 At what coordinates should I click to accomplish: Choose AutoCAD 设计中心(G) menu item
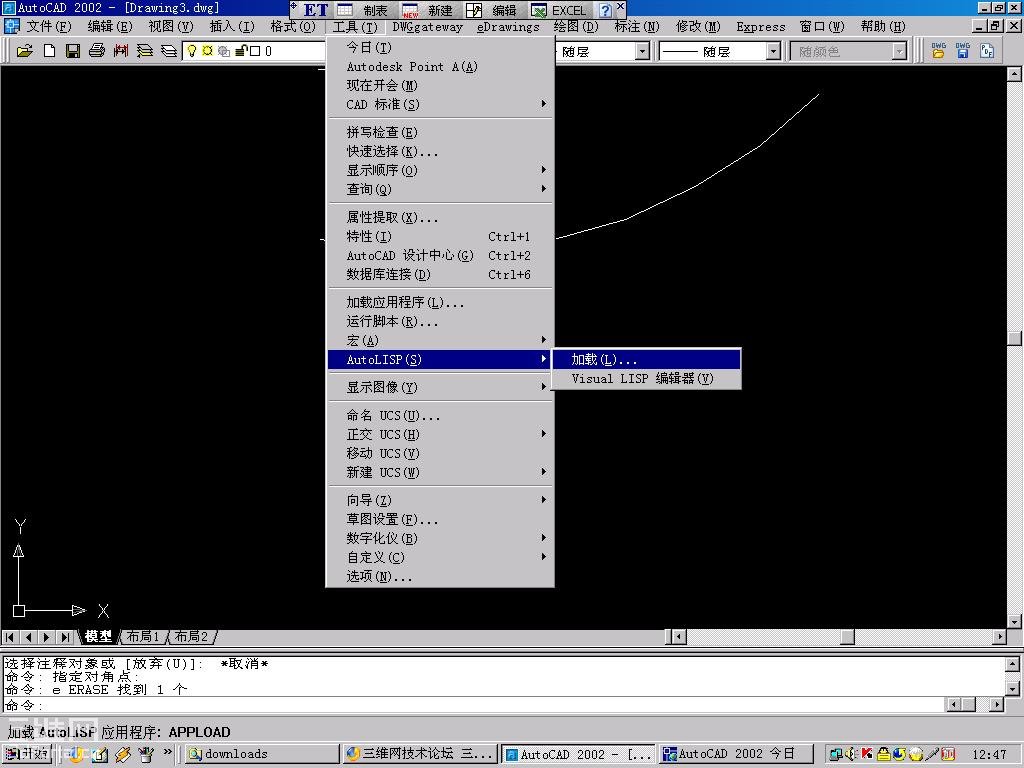click(440, 255)
